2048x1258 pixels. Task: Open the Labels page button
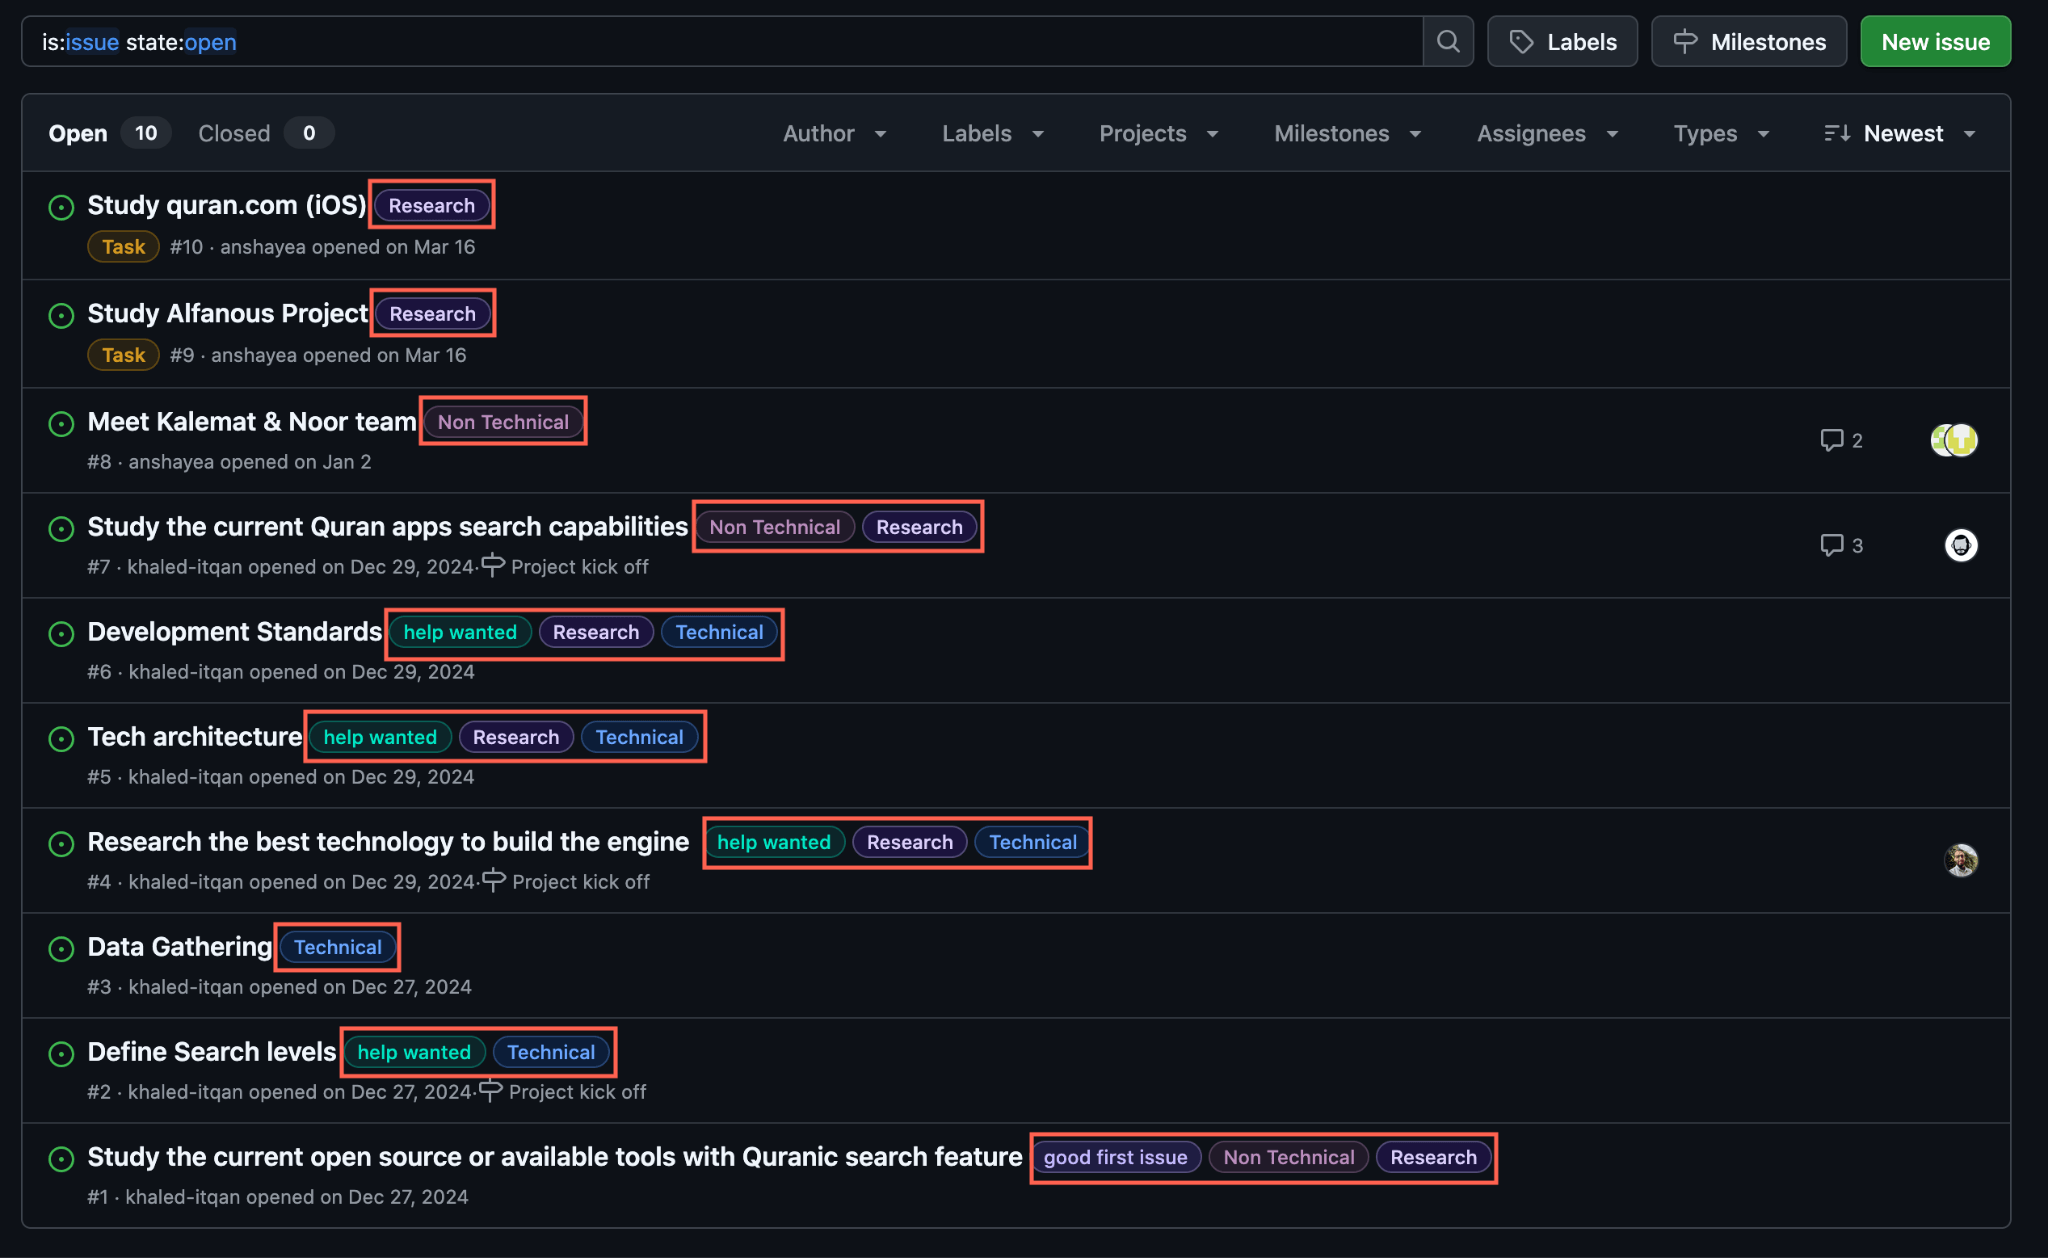pyautogui.click(x=1562, y=42)
